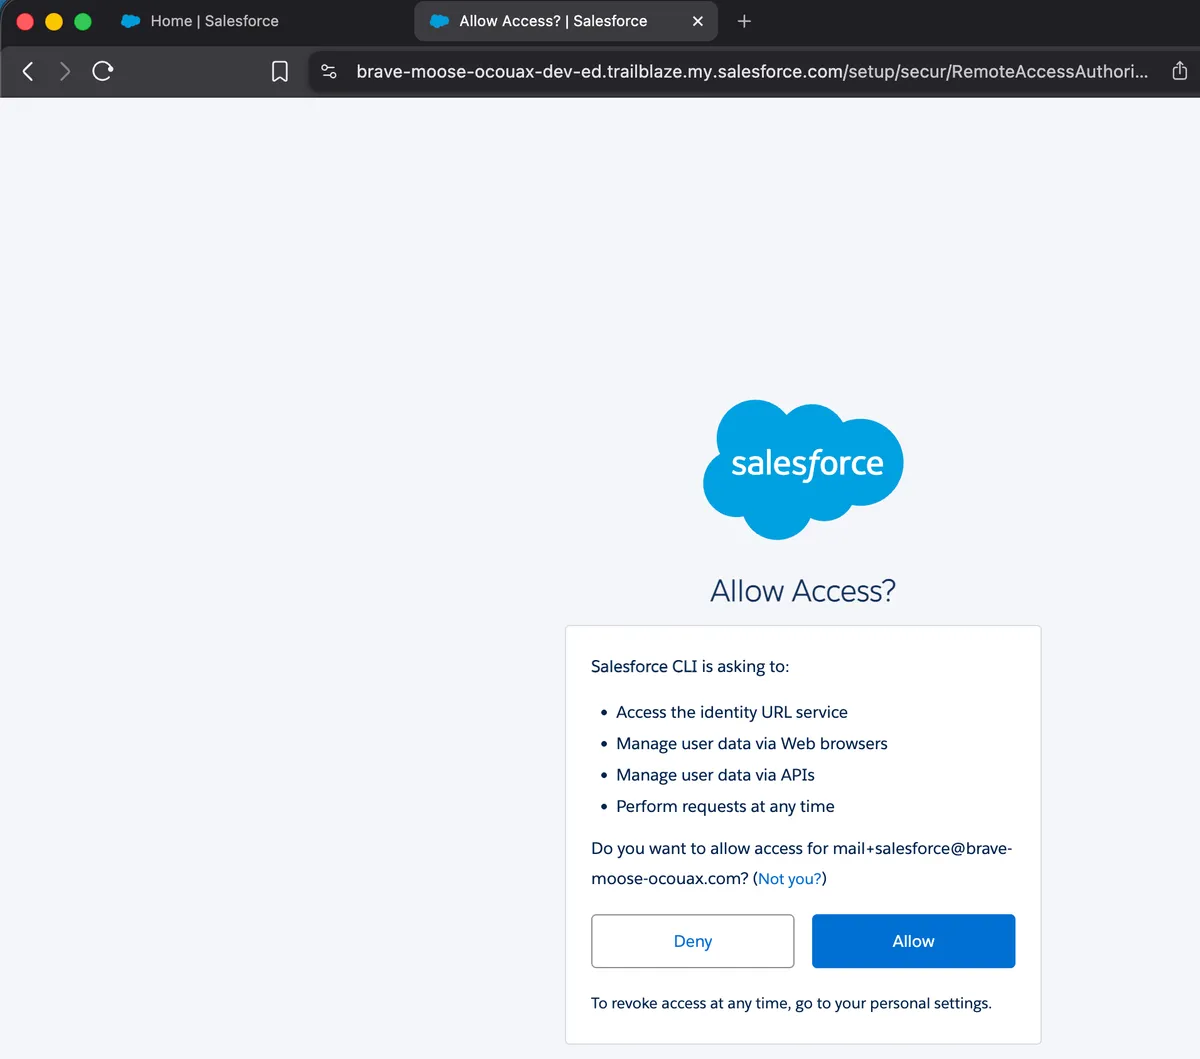Click the Salesforce cloud logo

(x=803, y=469)
